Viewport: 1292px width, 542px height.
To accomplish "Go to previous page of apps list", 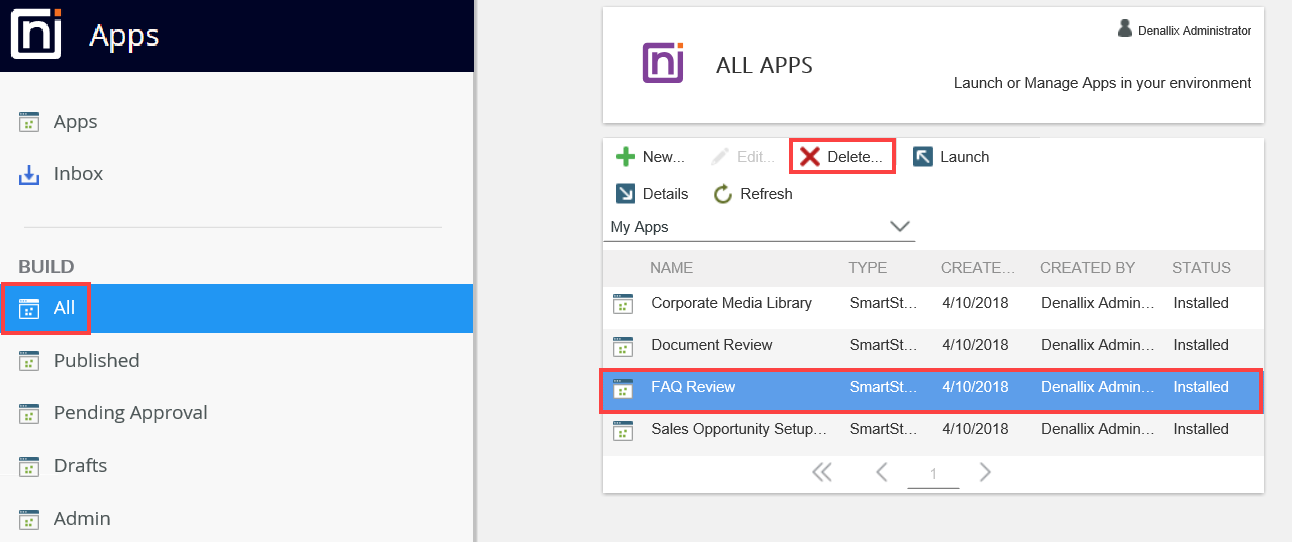I will pyautogui.click(x=881, y=472).
